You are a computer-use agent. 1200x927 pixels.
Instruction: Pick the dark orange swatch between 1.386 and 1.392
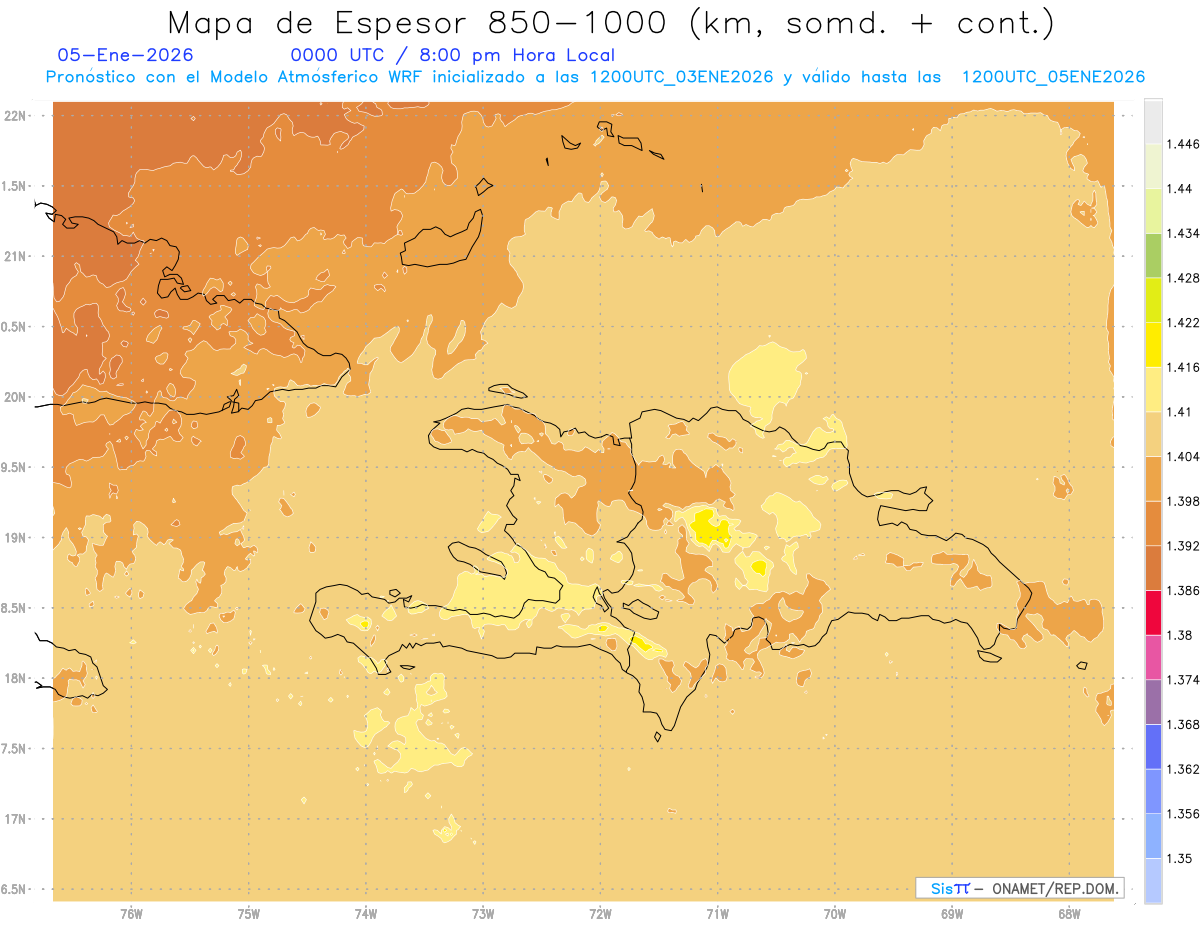click(1153, 568)
